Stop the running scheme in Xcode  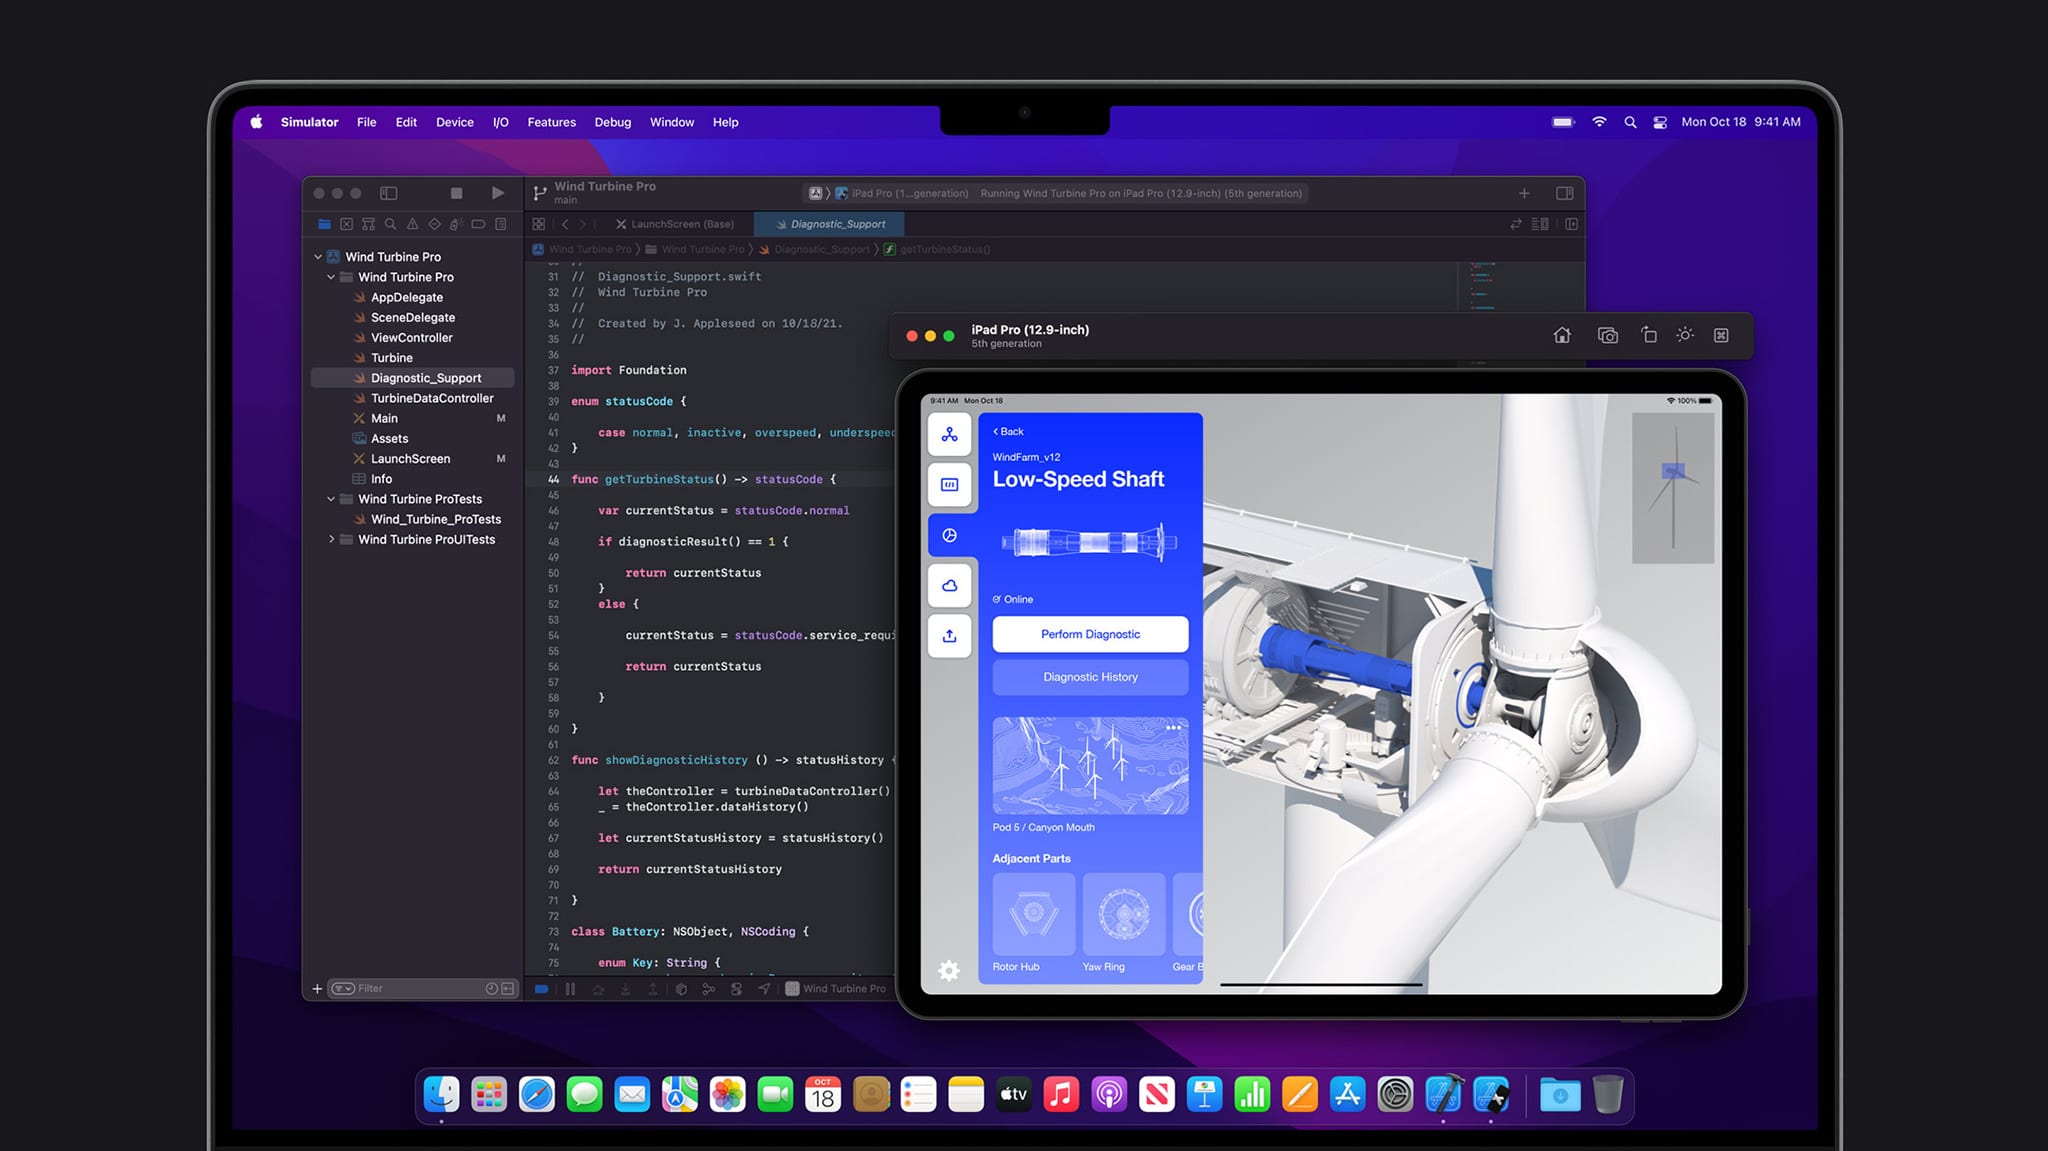456,193
